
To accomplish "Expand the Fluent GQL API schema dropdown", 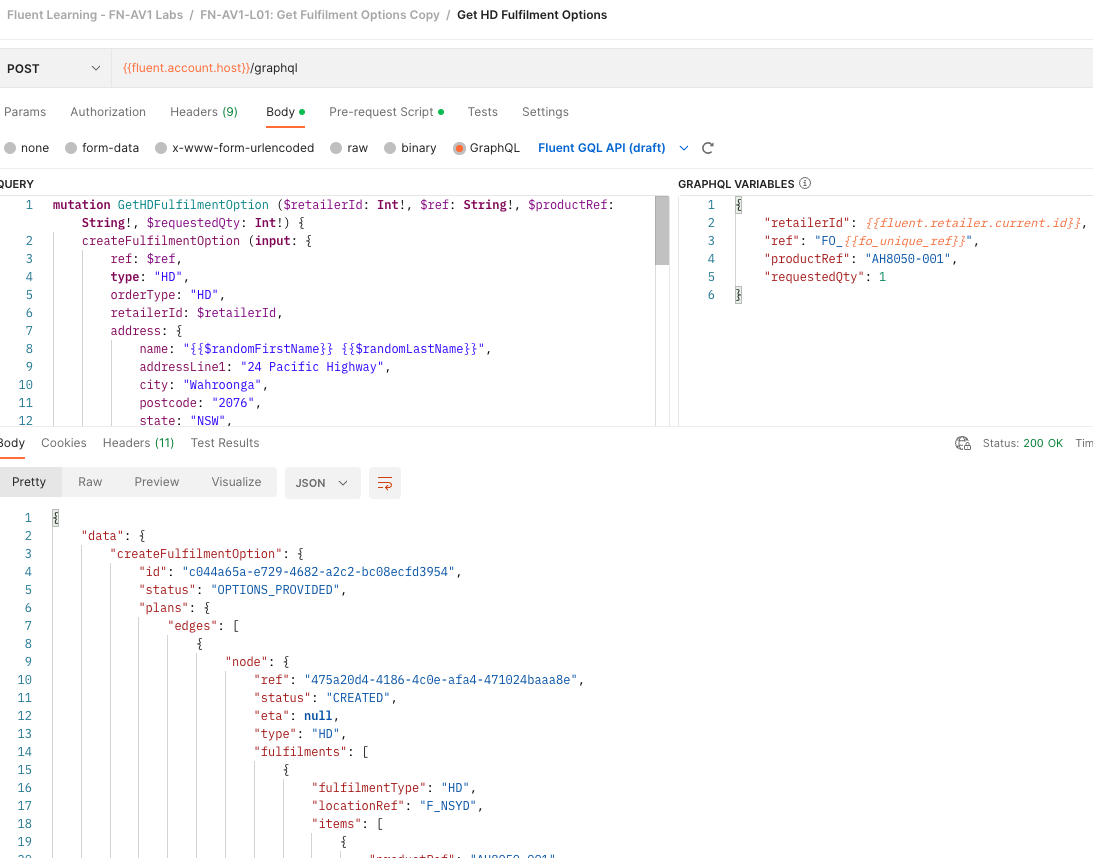I will click(x=684, y=148).
